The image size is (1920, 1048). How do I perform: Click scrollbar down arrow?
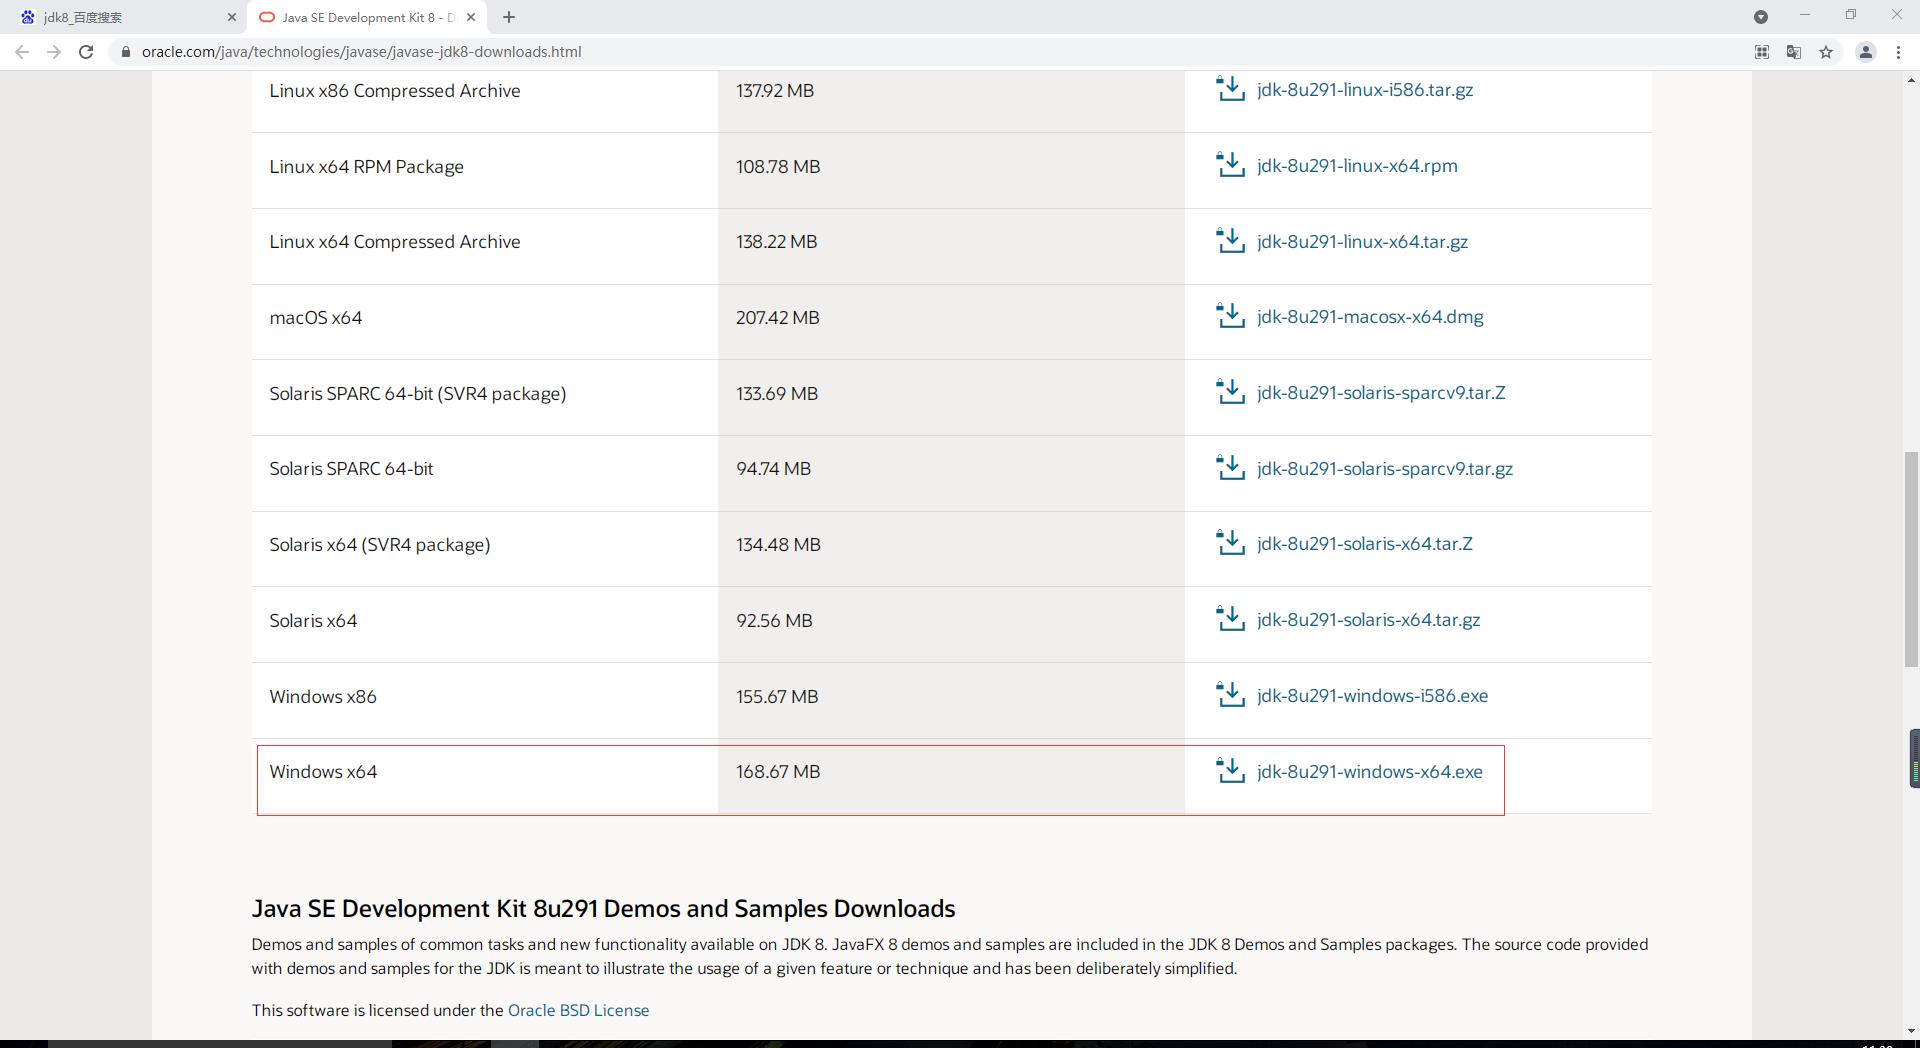click(x=1911, y=1030)
